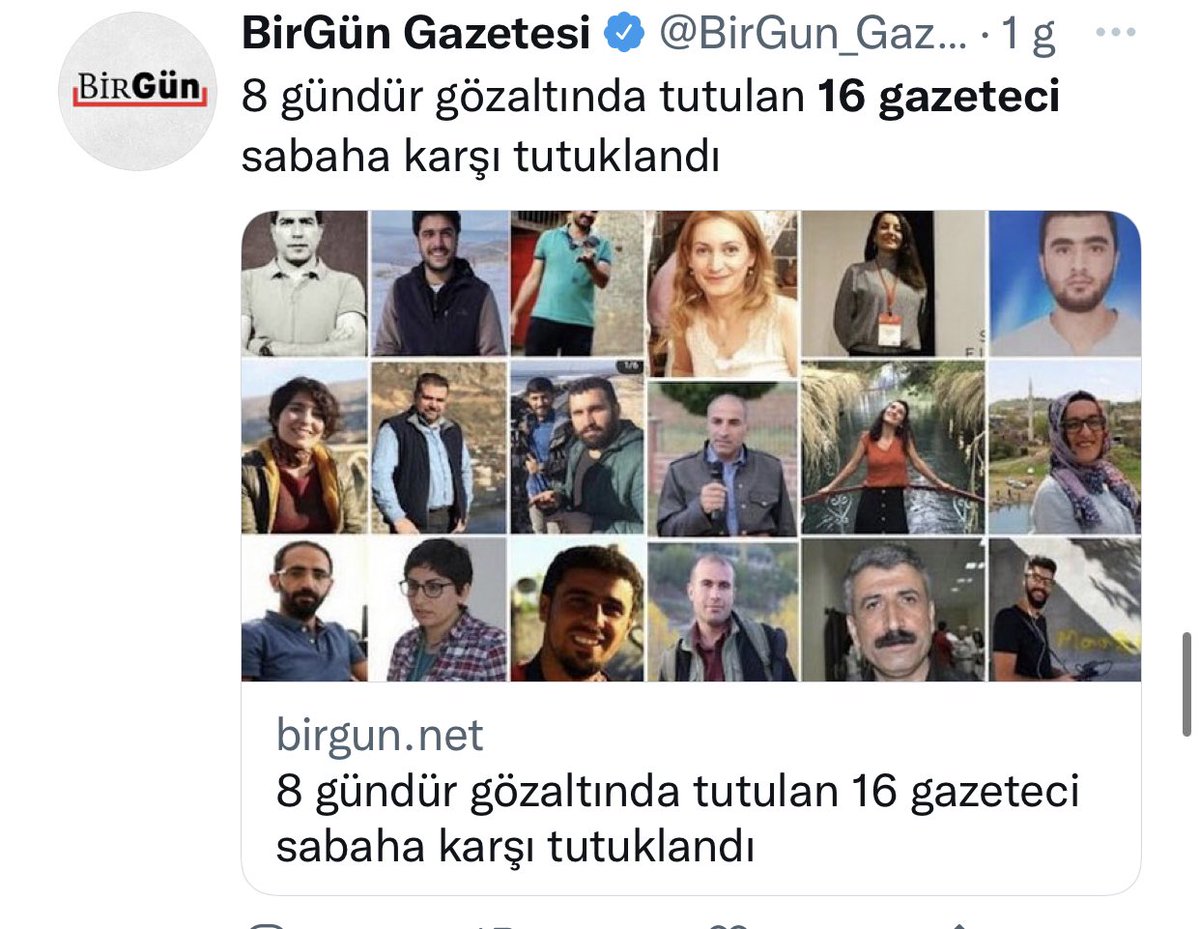1200x929 pixels.
Task: Open photo of man in teal polo shirt
Action: [x=577, y=283]
